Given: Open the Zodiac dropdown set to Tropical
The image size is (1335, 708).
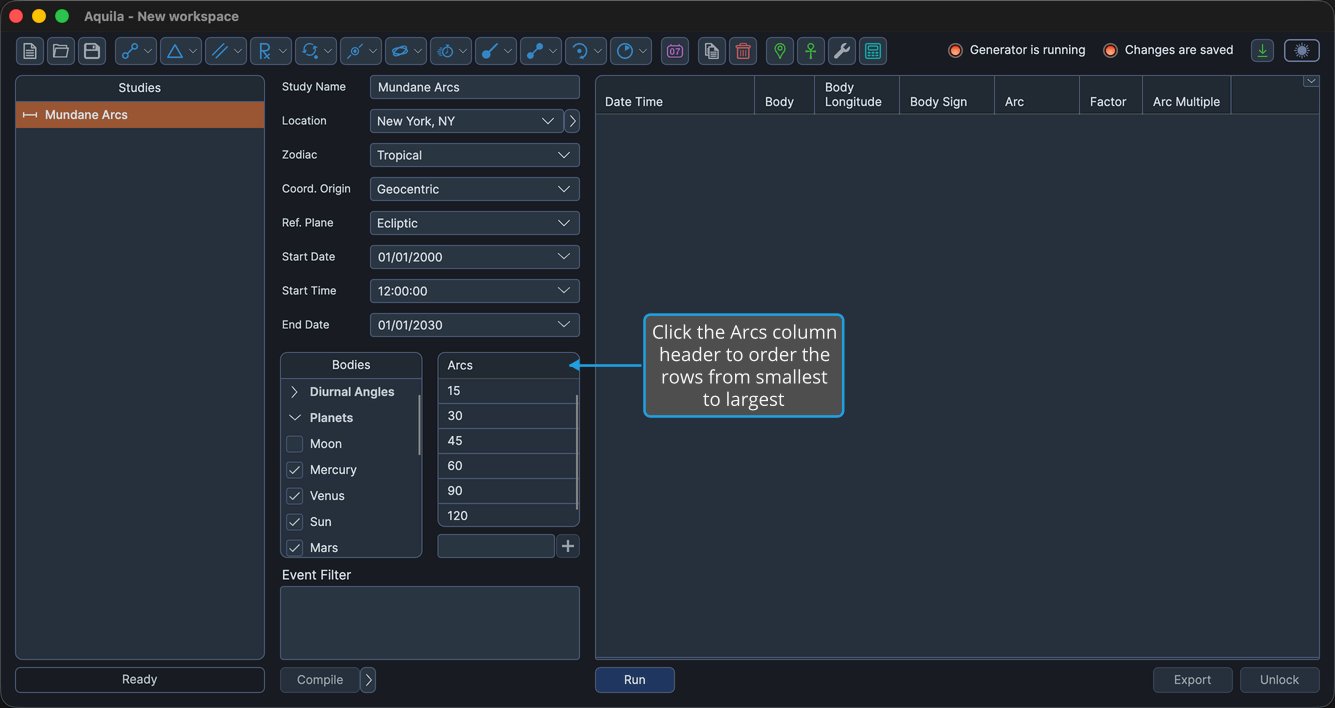Looking at the screenshot, I should 475,155.
